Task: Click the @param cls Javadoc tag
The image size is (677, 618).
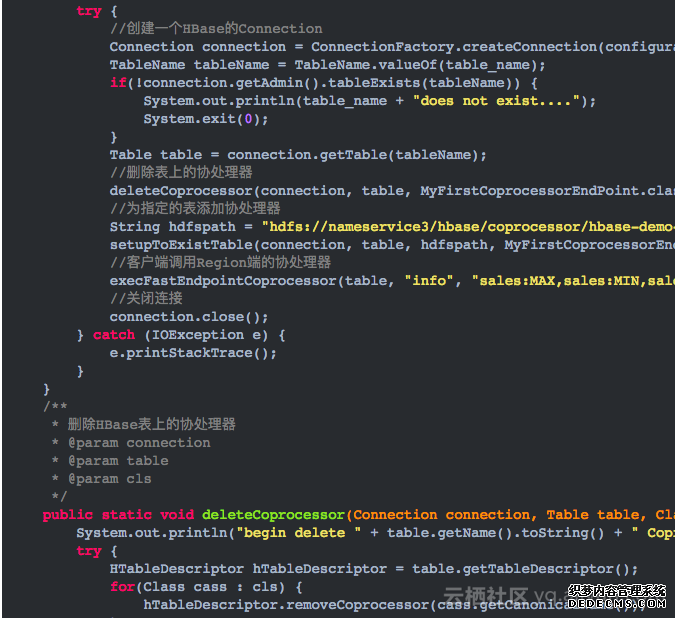Action: tap(110, 479)
